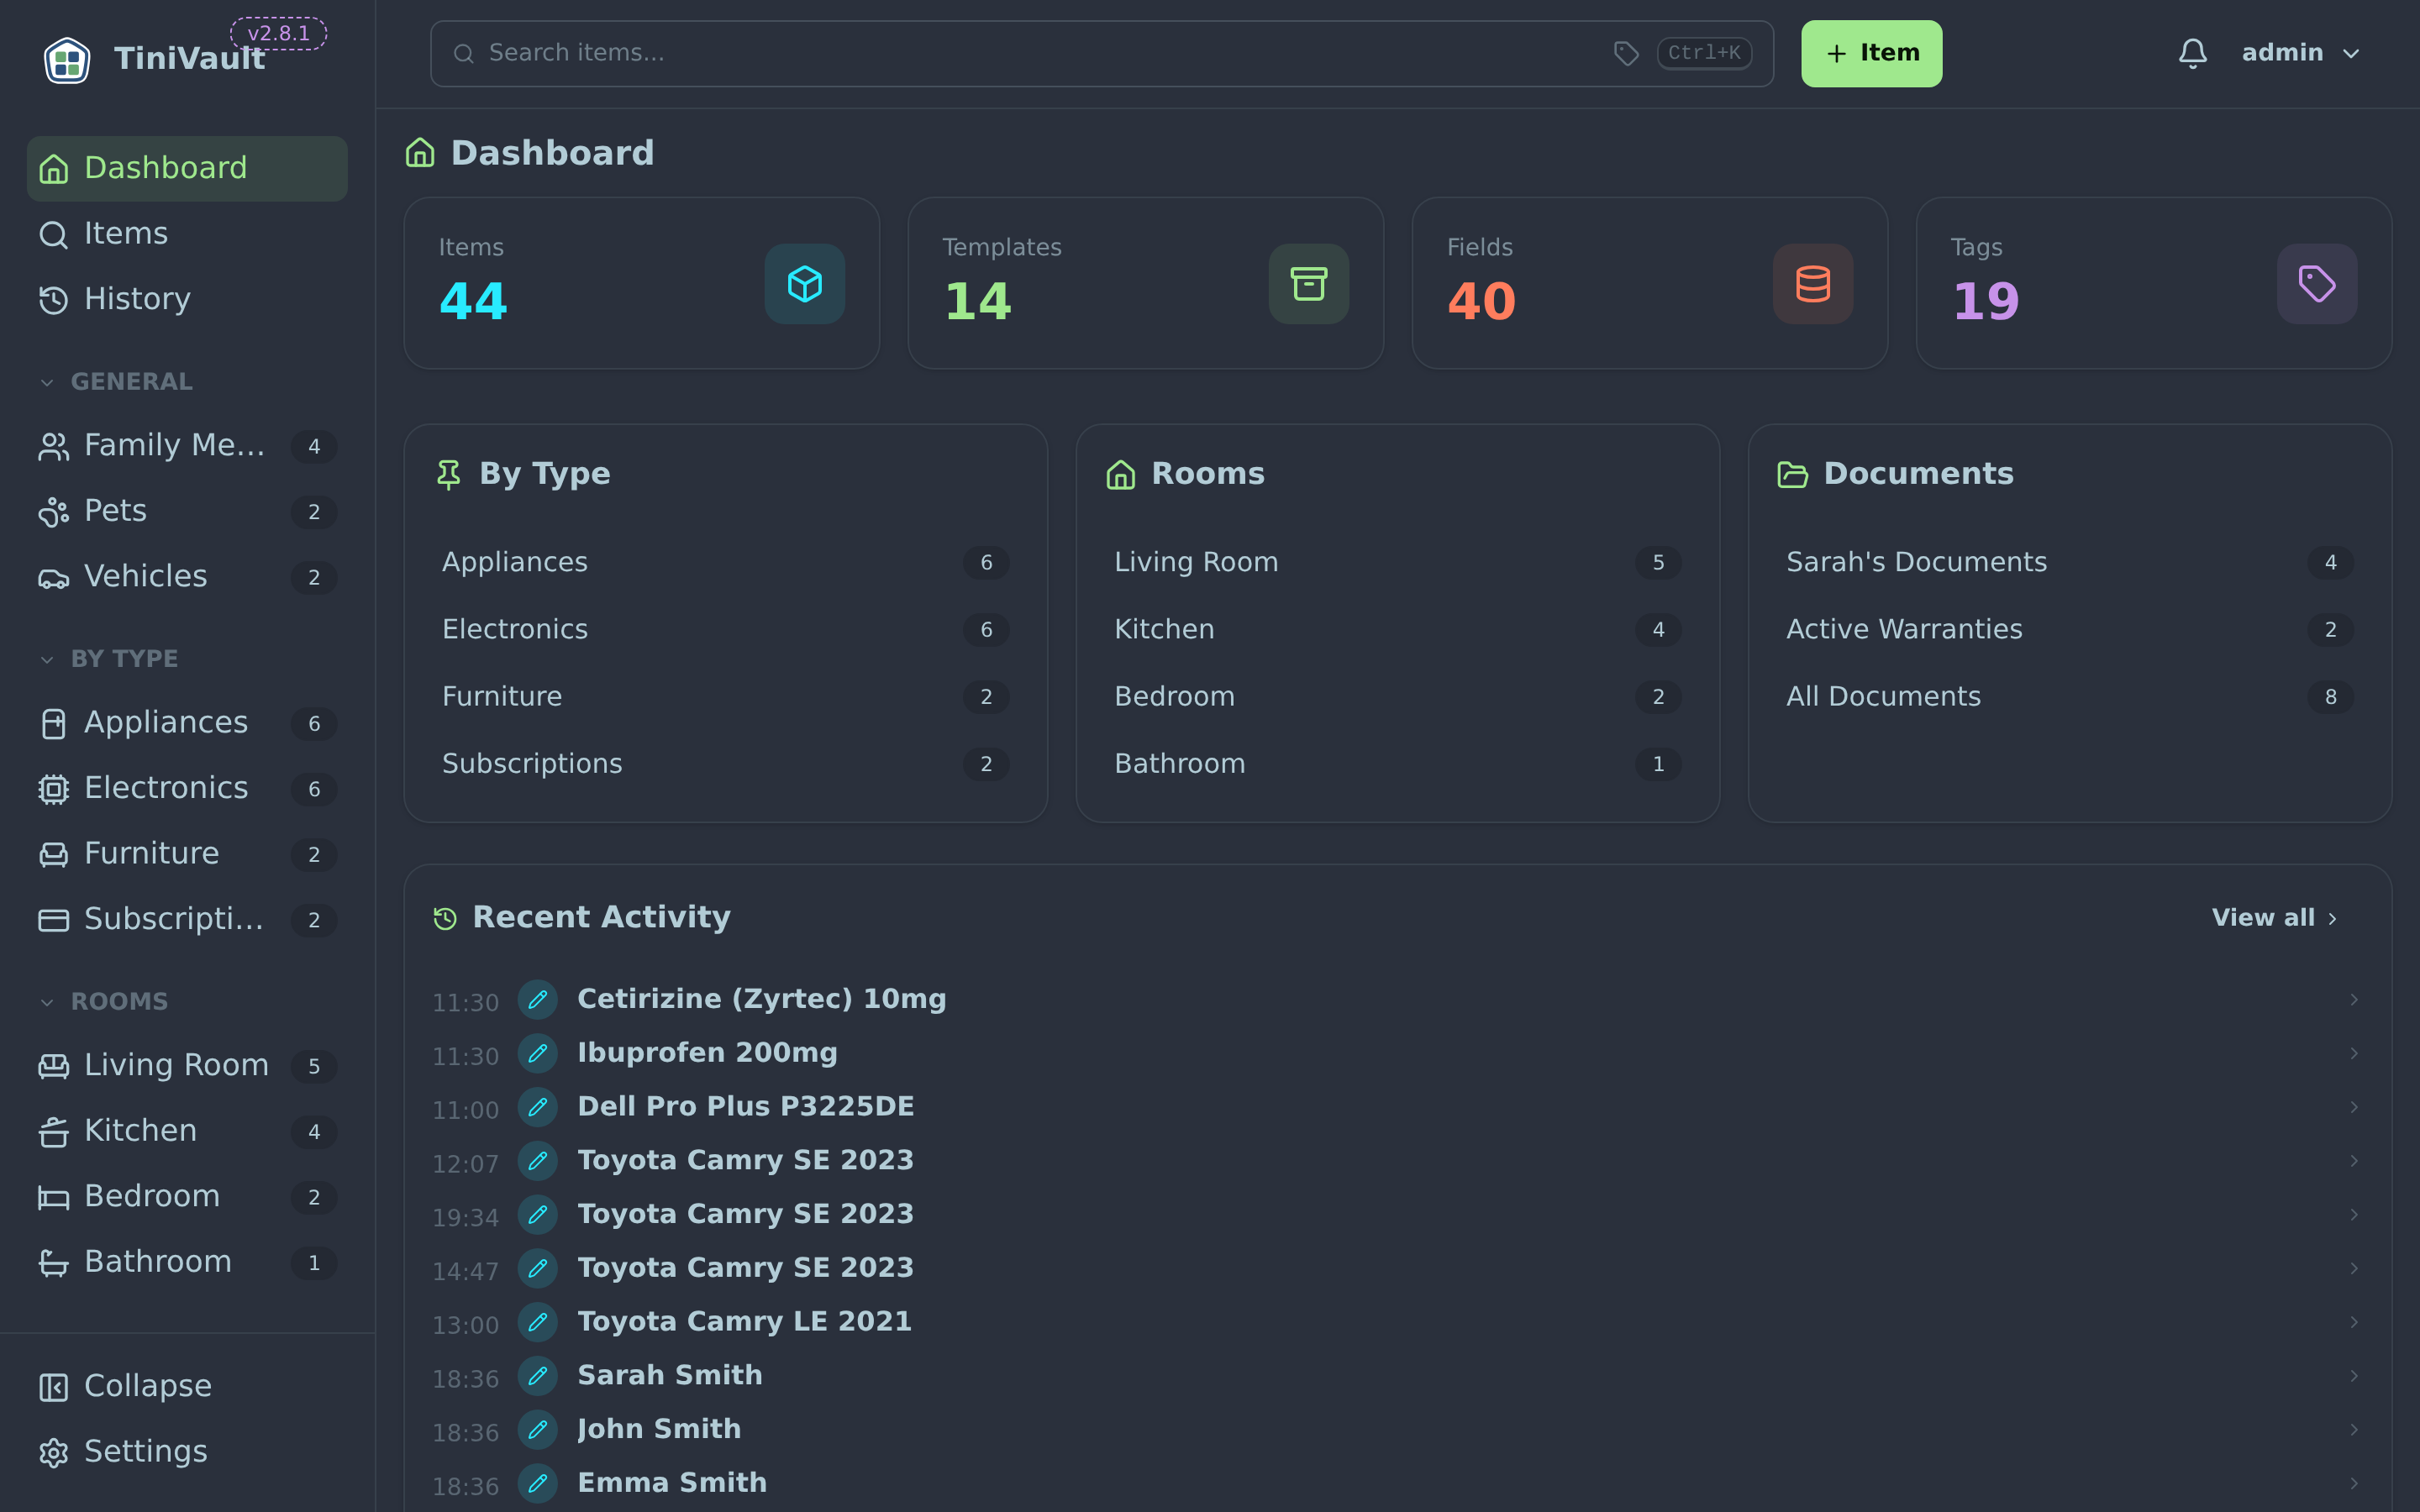
Task: Expand Dell Pro Plus row chevron
Action: pos(2354,1107)
